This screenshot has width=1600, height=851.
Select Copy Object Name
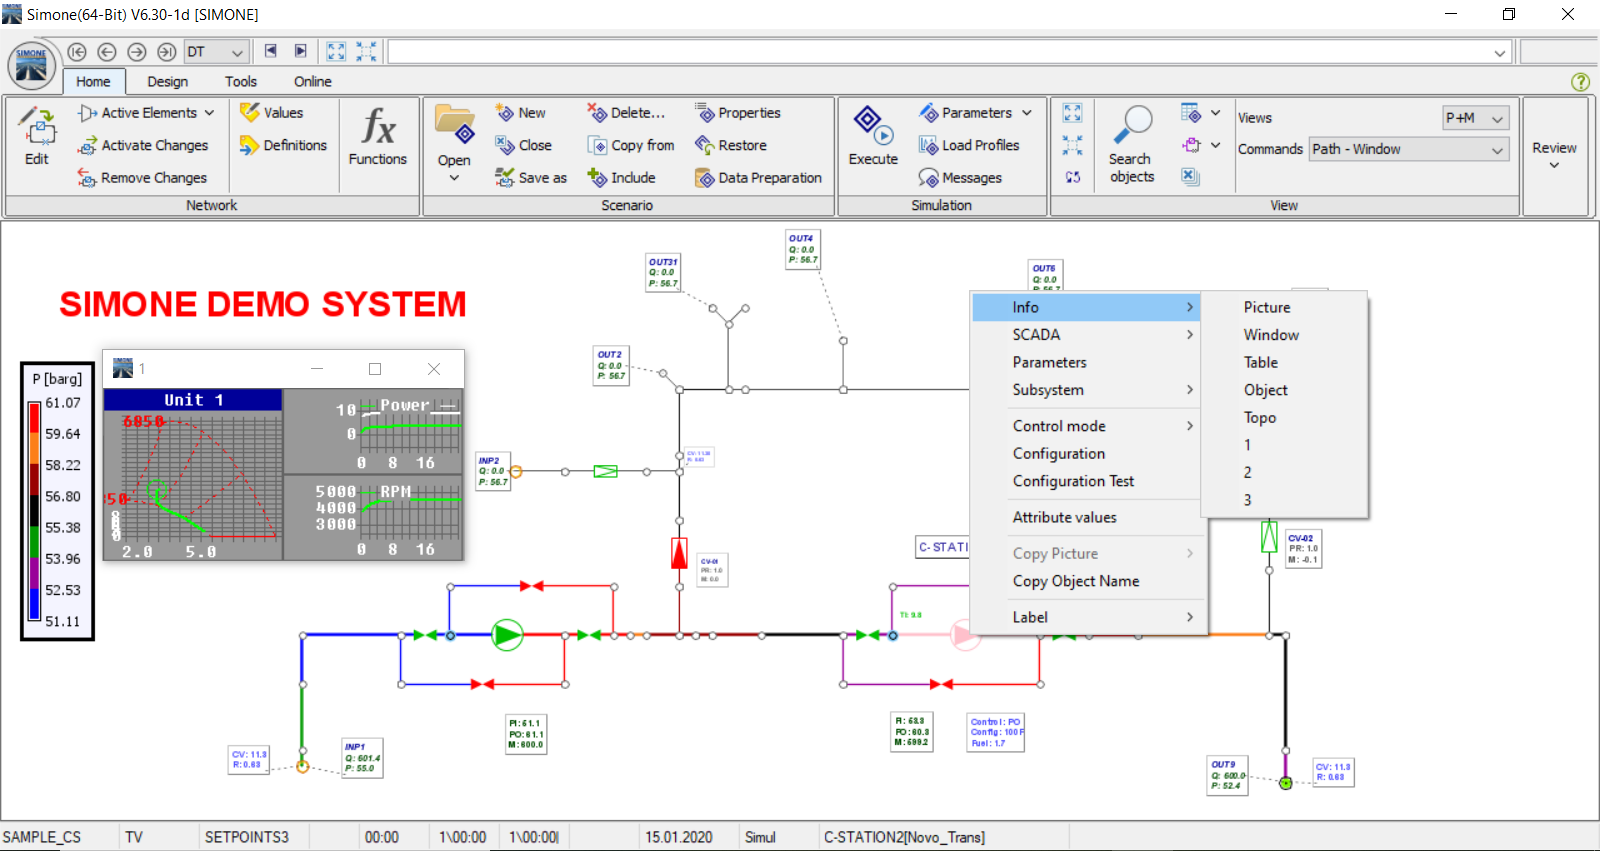pyautogui.click(x=1090, y=581)
